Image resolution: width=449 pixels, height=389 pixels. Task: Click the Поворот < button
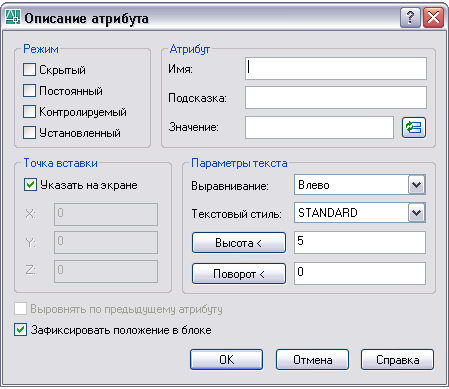coord(239,274)
